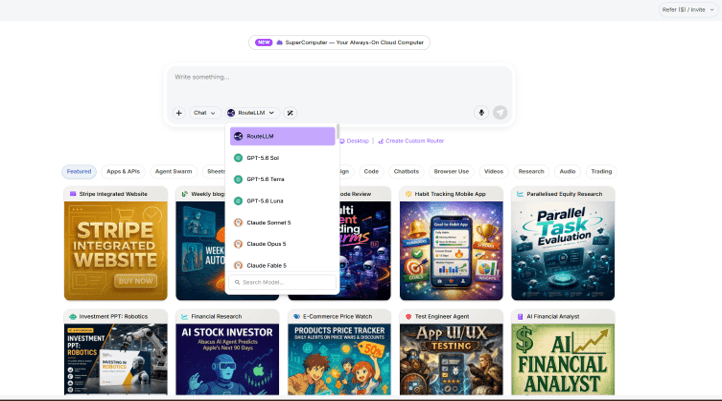Click the Create Custom Router icon
This screenshot has height=401, width=722.
[x=381, y=141]
